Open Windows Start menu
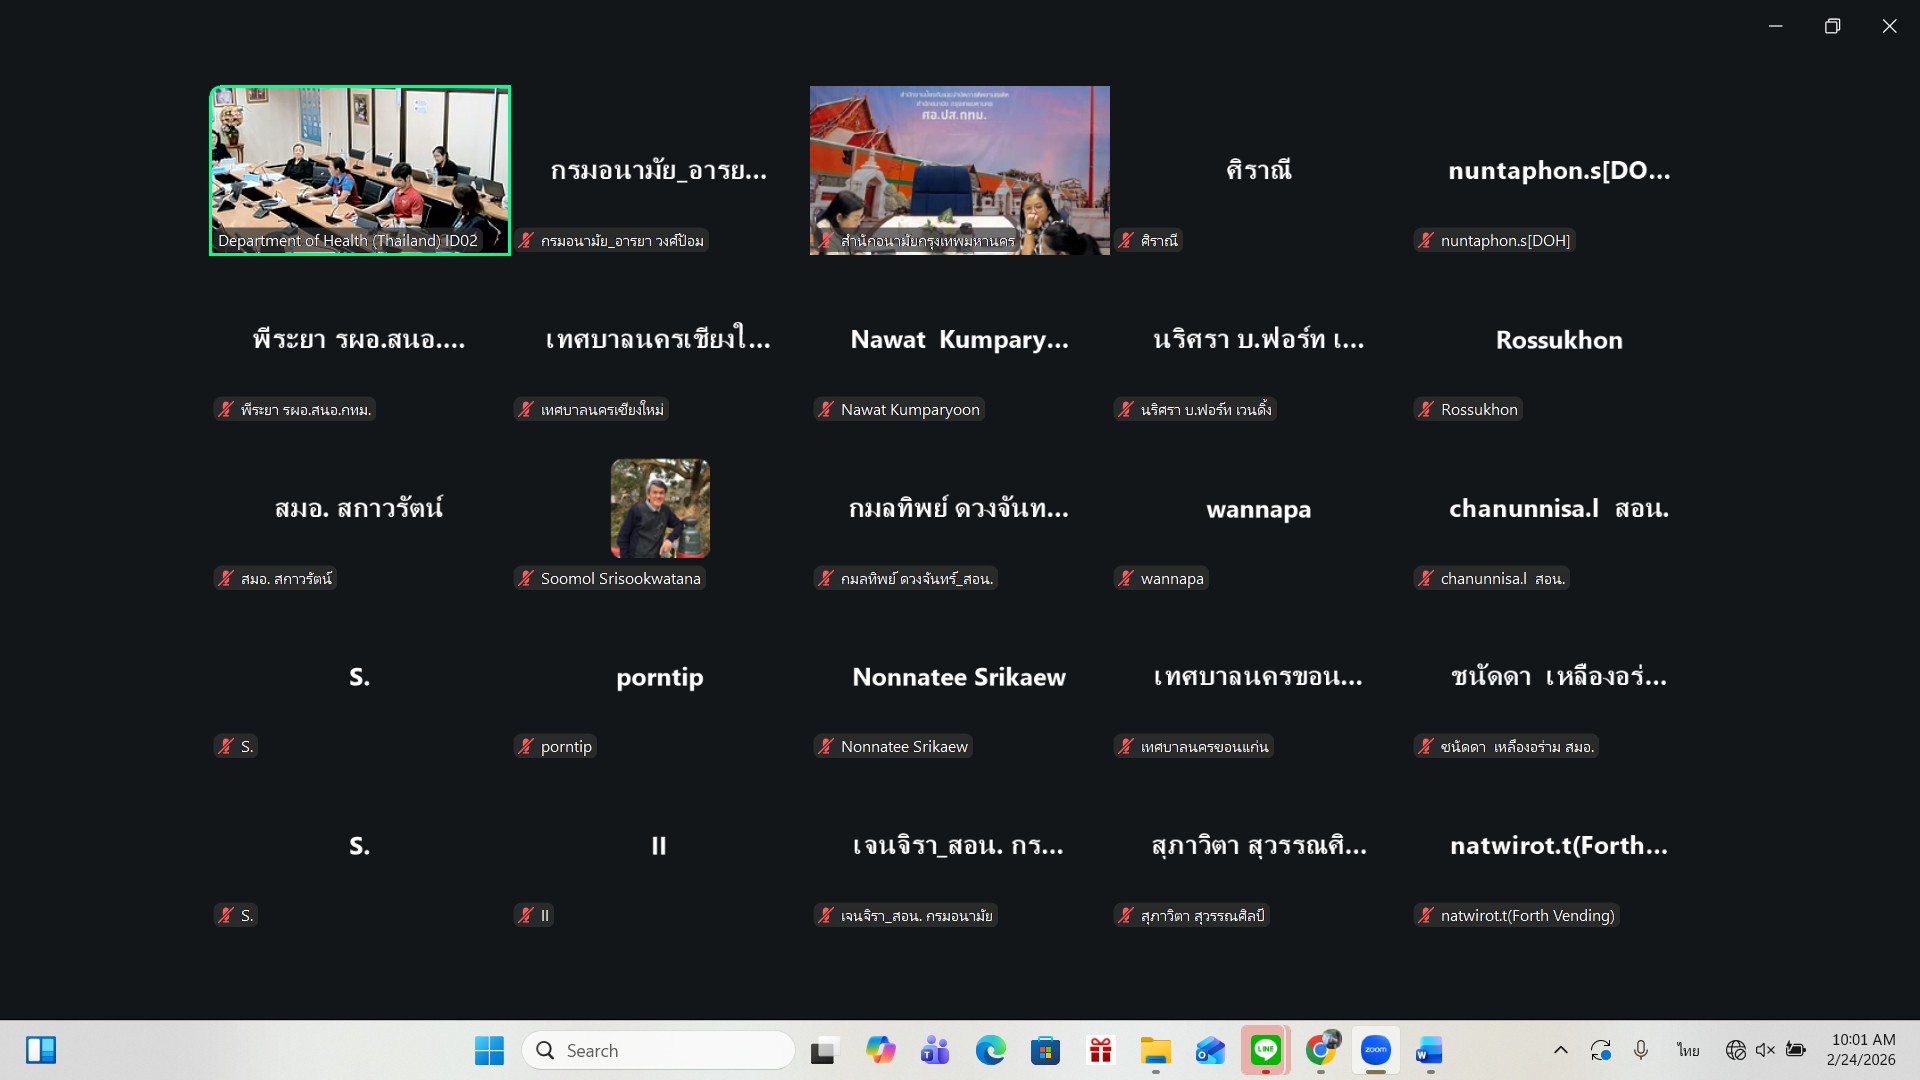 [x=489, y=1050]
